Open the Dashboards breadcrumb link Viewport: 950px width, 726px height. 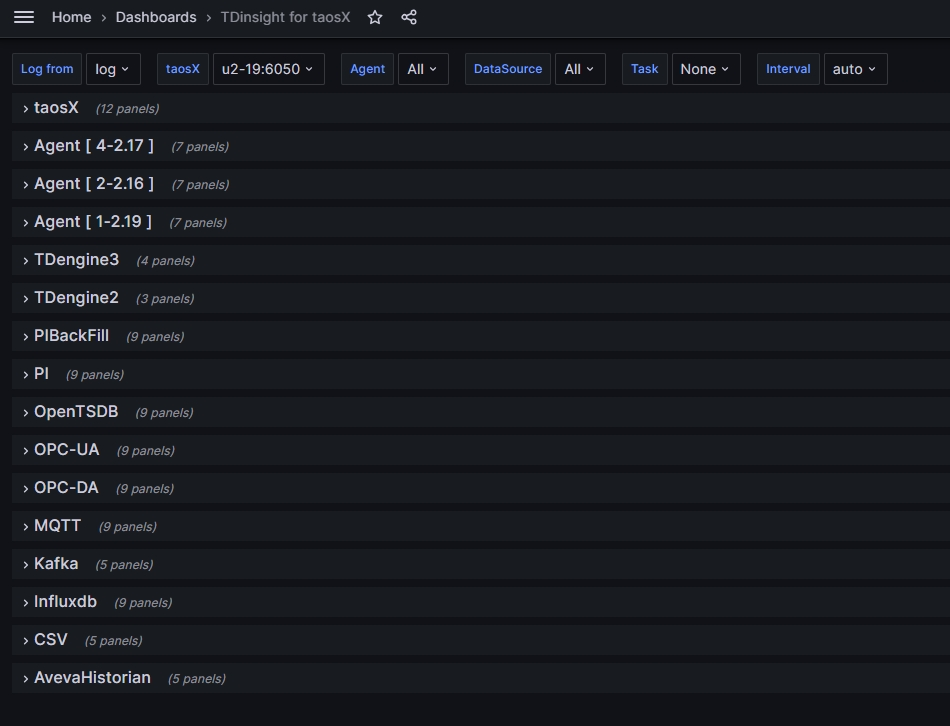[x=156, y=17]
